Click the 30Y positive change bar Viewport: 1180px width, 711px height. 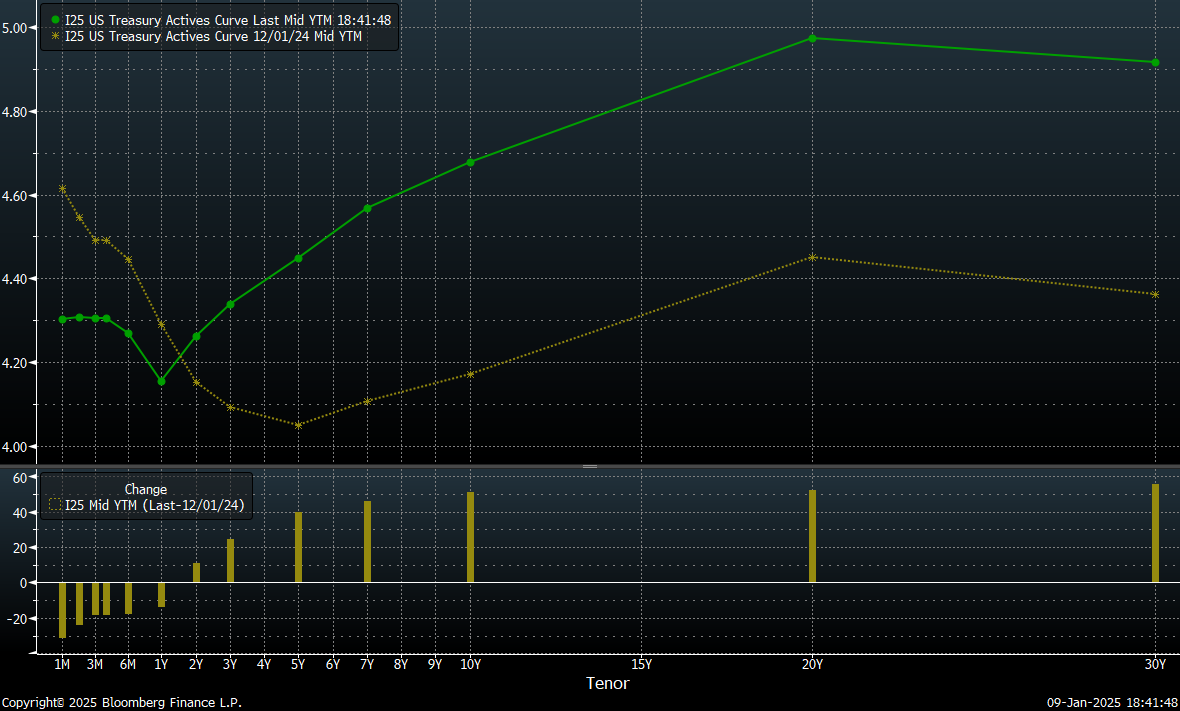[1156, 533]
